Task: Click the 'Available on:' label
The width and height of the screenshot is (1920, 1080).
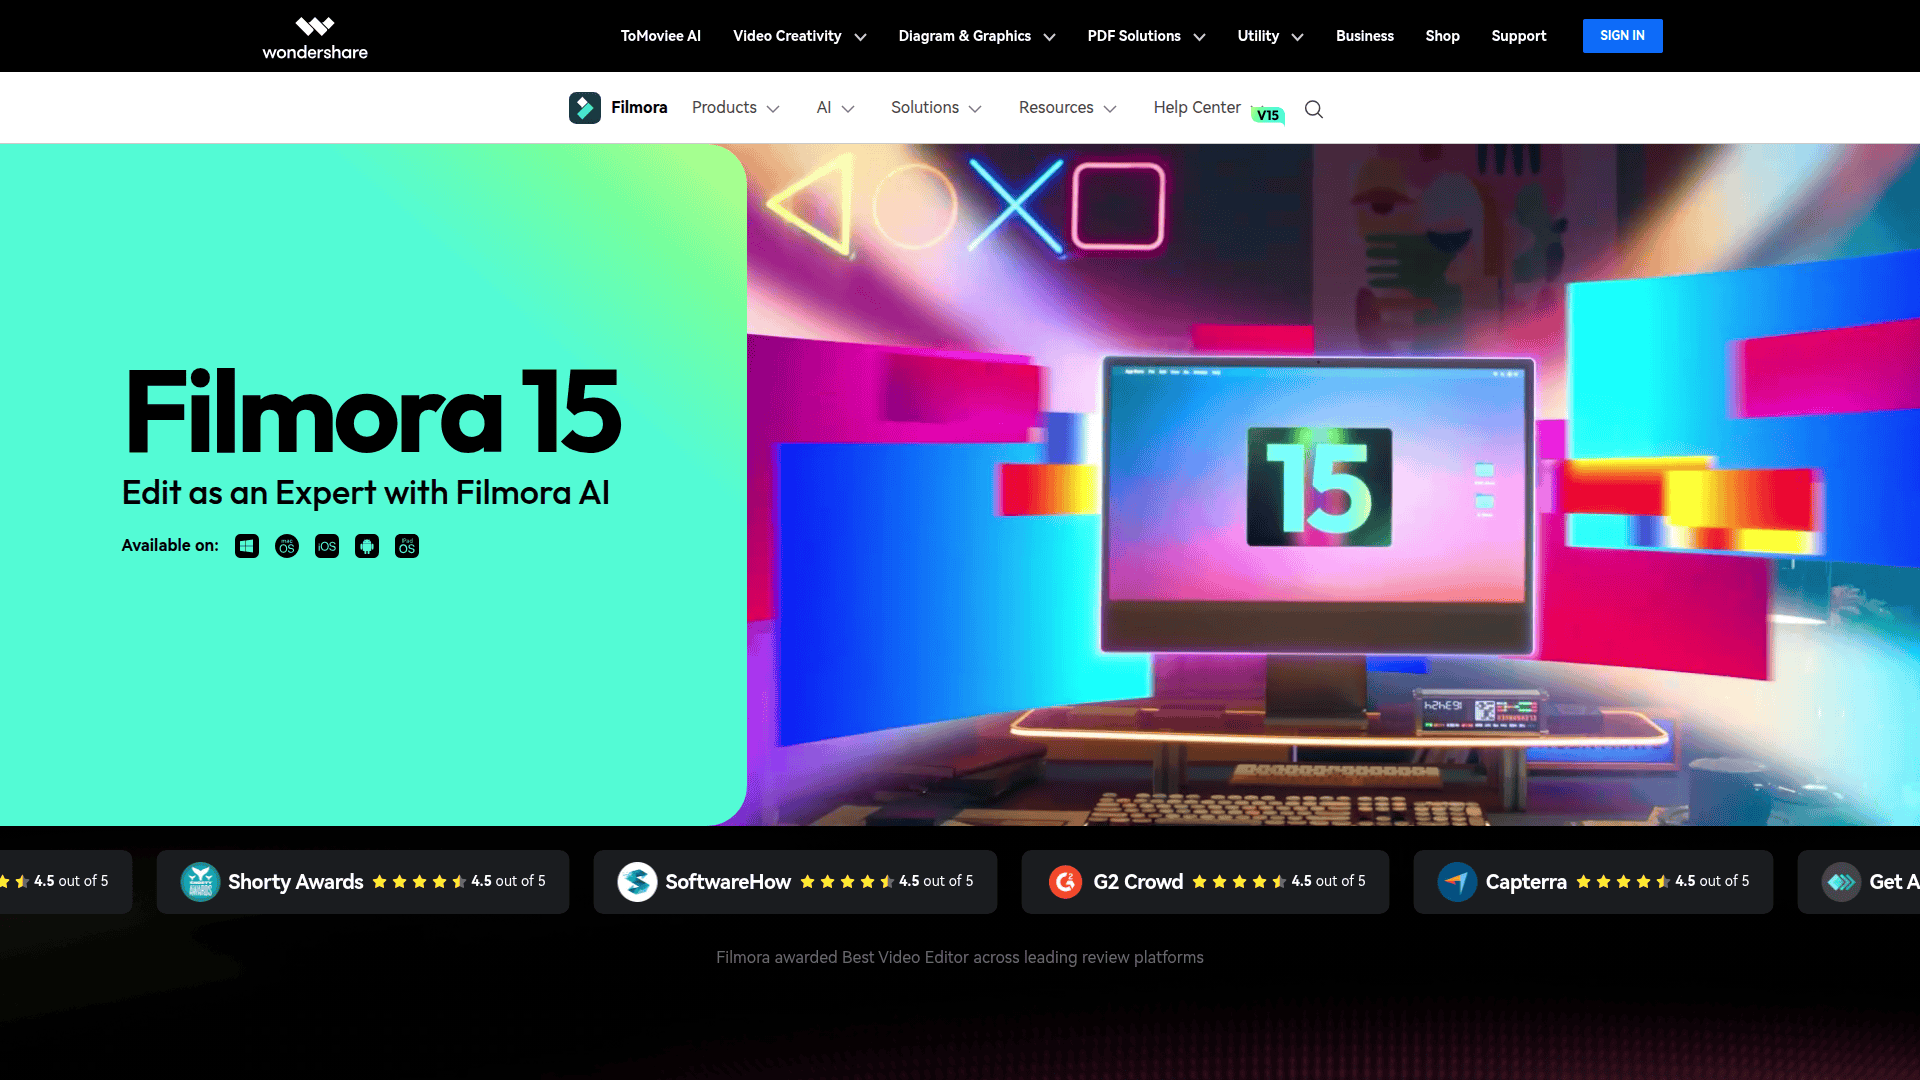Action: coord(170,545)
